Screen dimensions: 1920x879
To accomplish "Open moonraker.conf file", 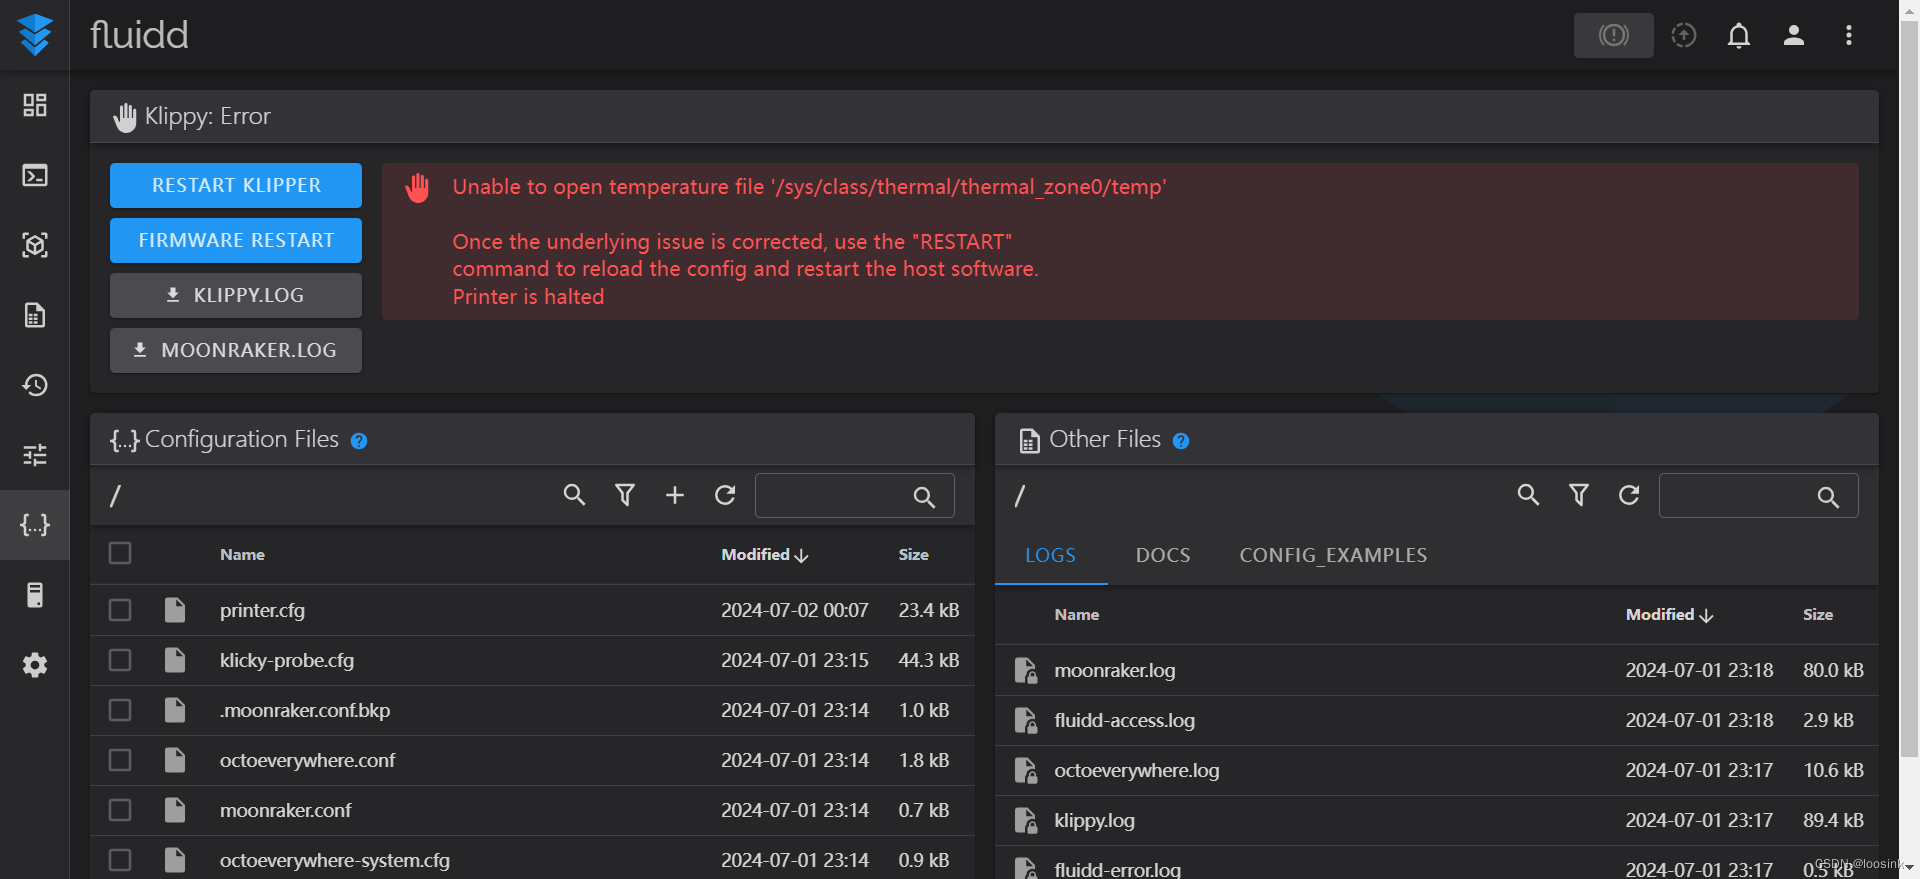I will (x=285, y=810).
